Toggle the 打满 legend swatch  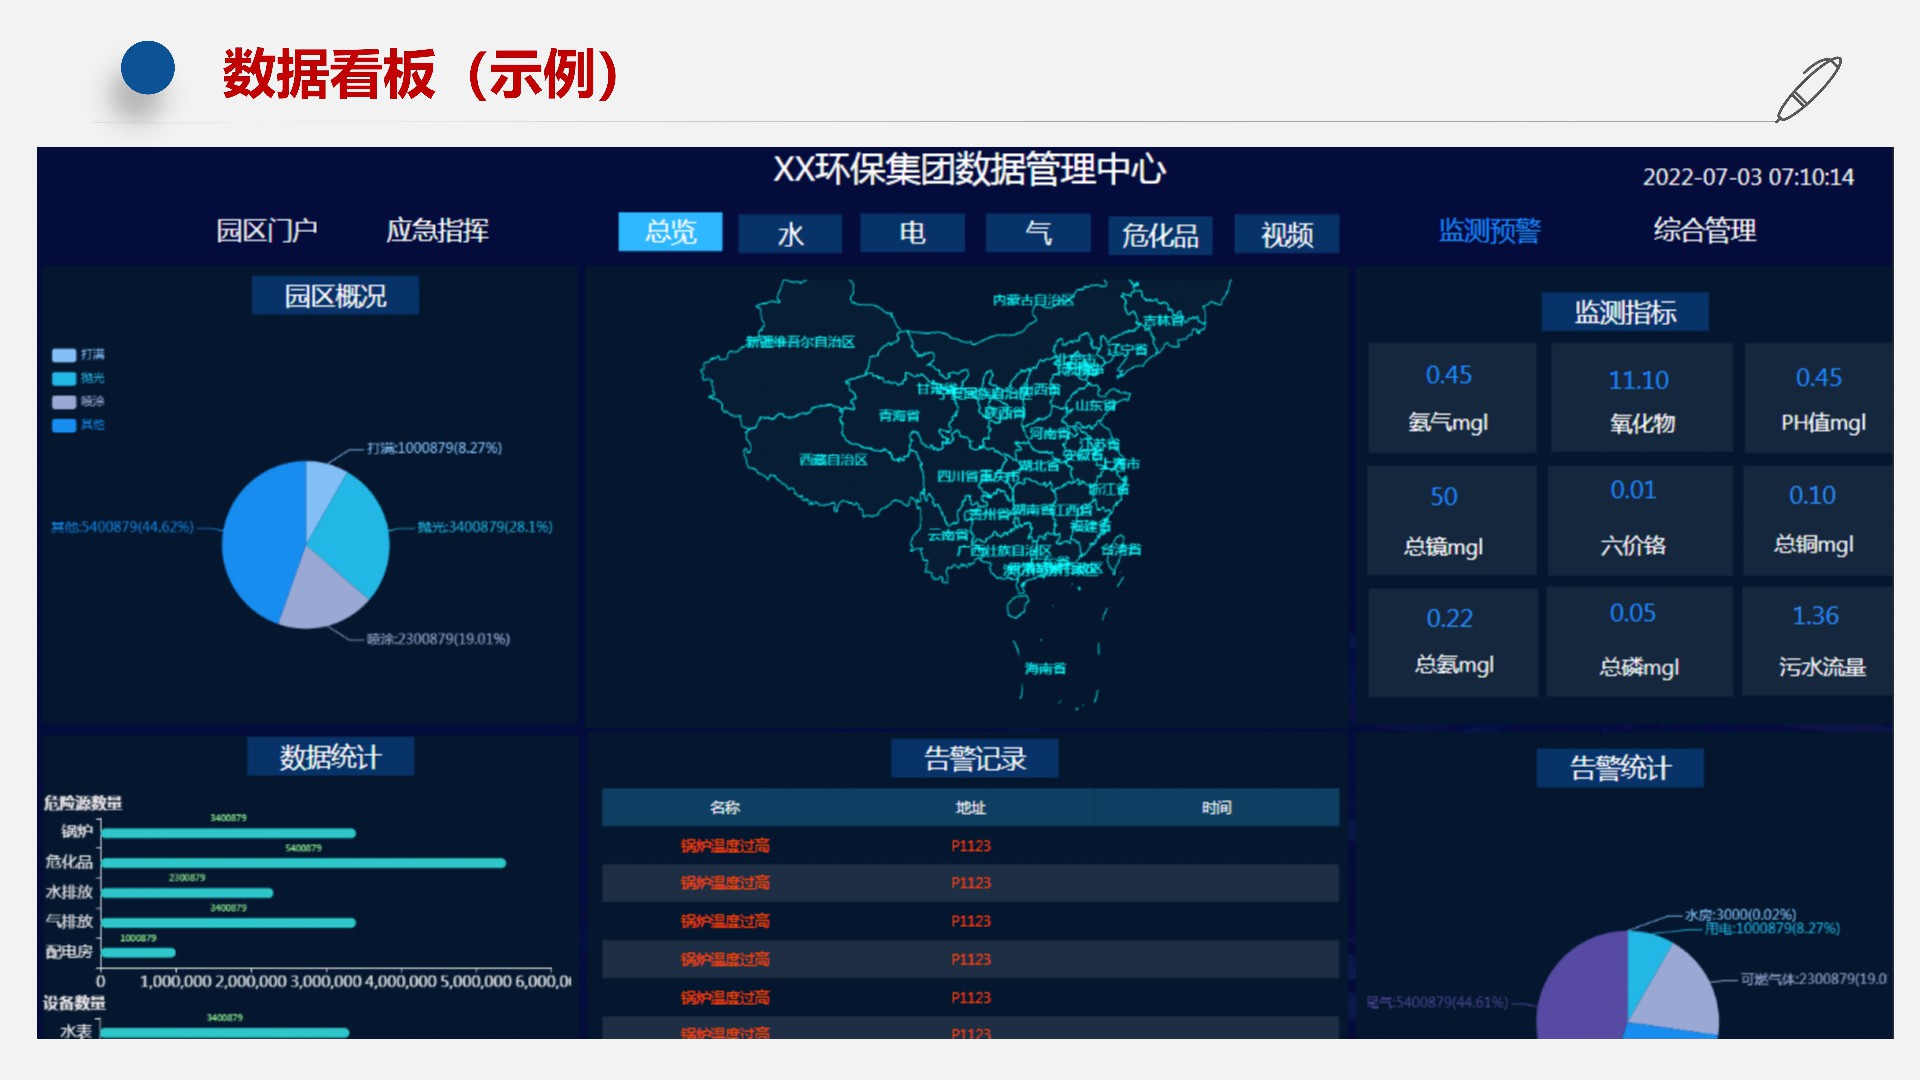click(x=64, y=355)
